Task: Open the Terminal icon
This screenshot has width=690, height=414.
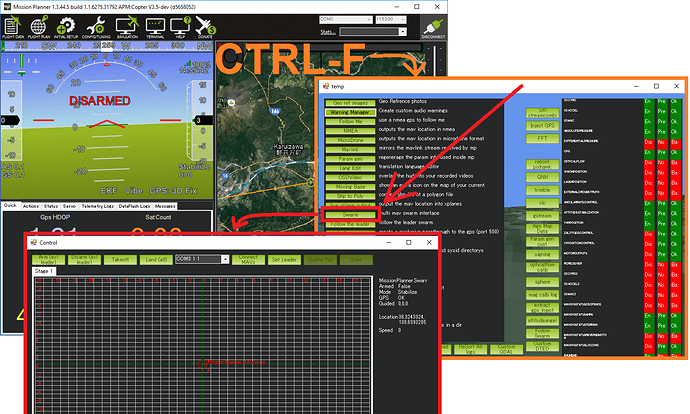Action: pos(155,27)
